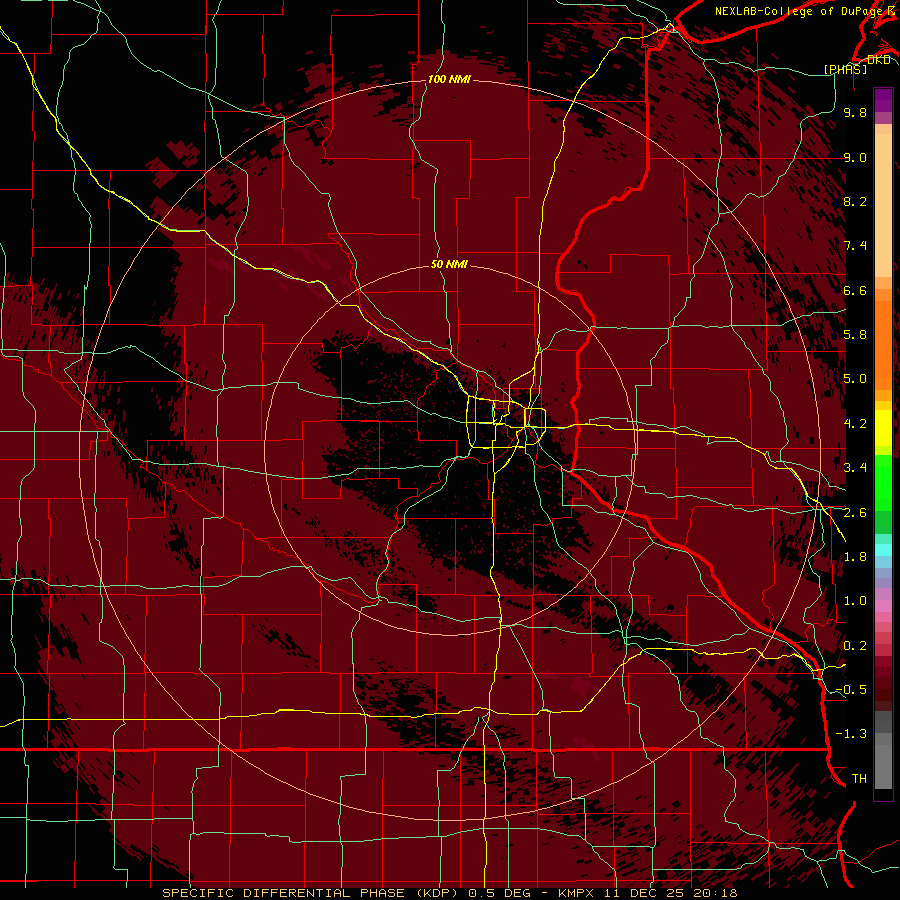Image resolution: width=900 pixels, height=900 pixels.
Task: Click the 8.2 value on the color scale
Action: click(855, 202)
